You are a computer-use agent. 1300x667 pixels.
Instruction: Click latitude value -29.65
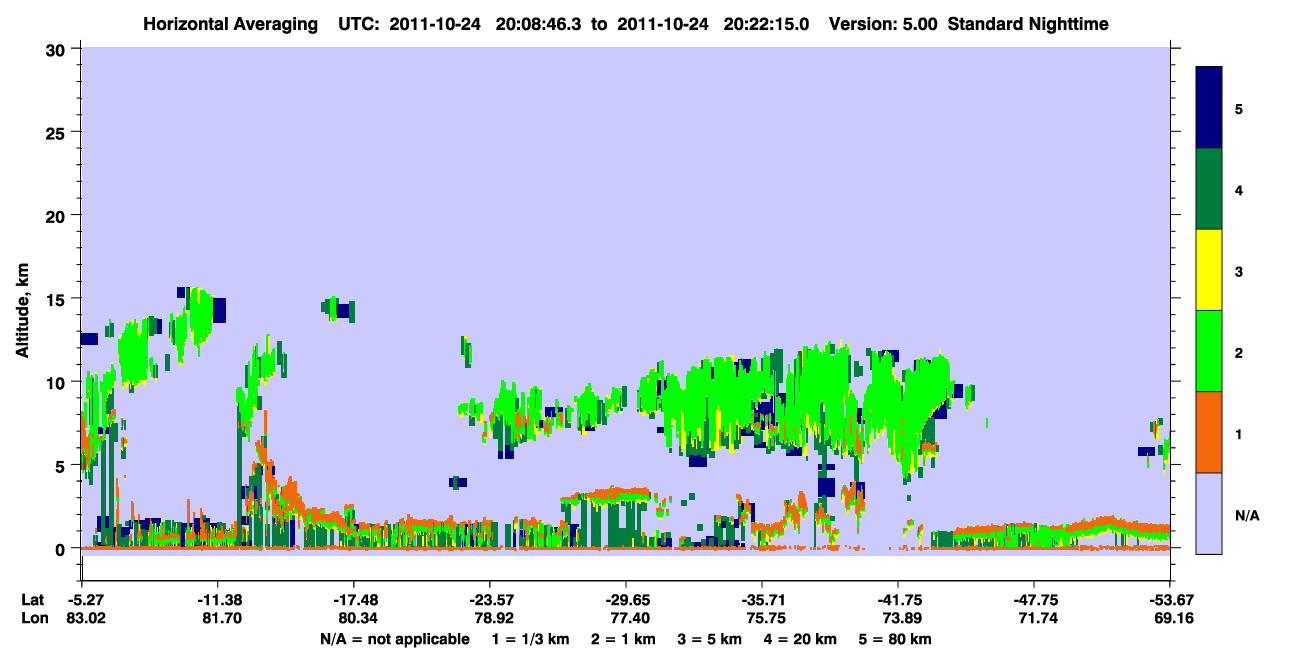pos(625,600)
